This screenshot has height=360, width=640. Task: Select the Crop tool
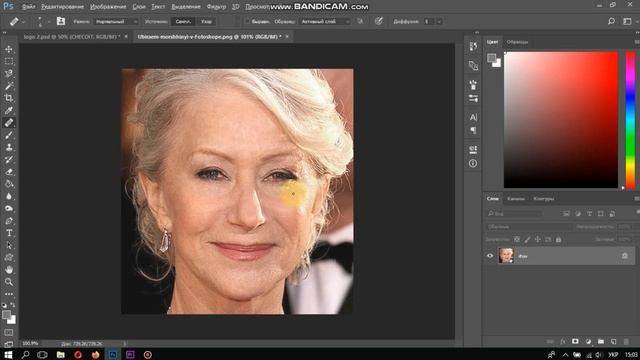[x=9, y=98]
